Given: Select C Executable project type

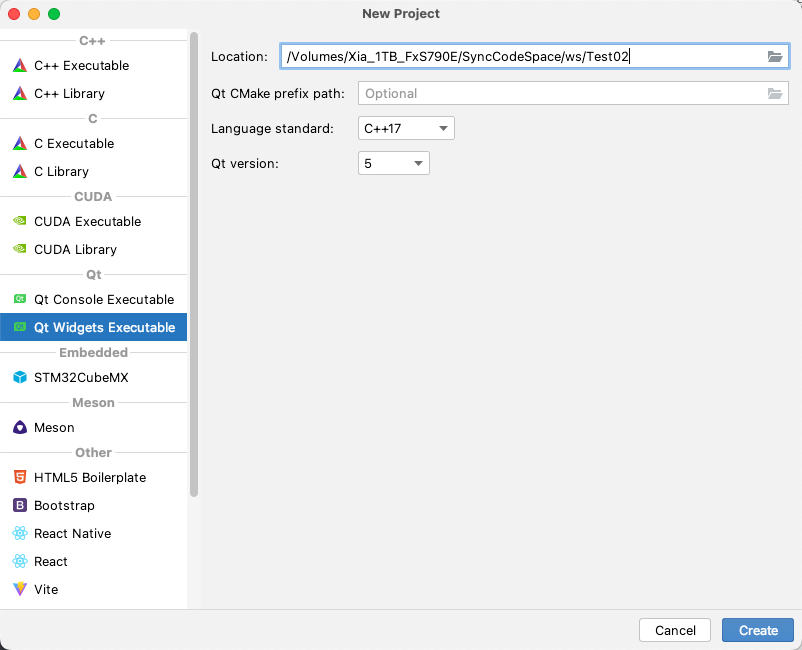Looking at the screenshot, I should click(x=94, y=144).
